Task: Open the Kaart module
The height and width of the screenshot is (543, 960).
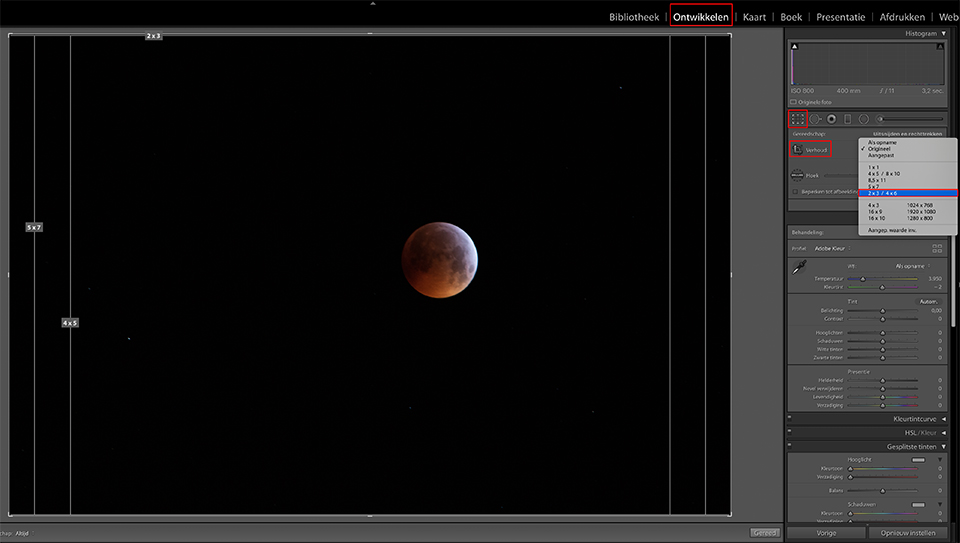Action: coord(754,17)
